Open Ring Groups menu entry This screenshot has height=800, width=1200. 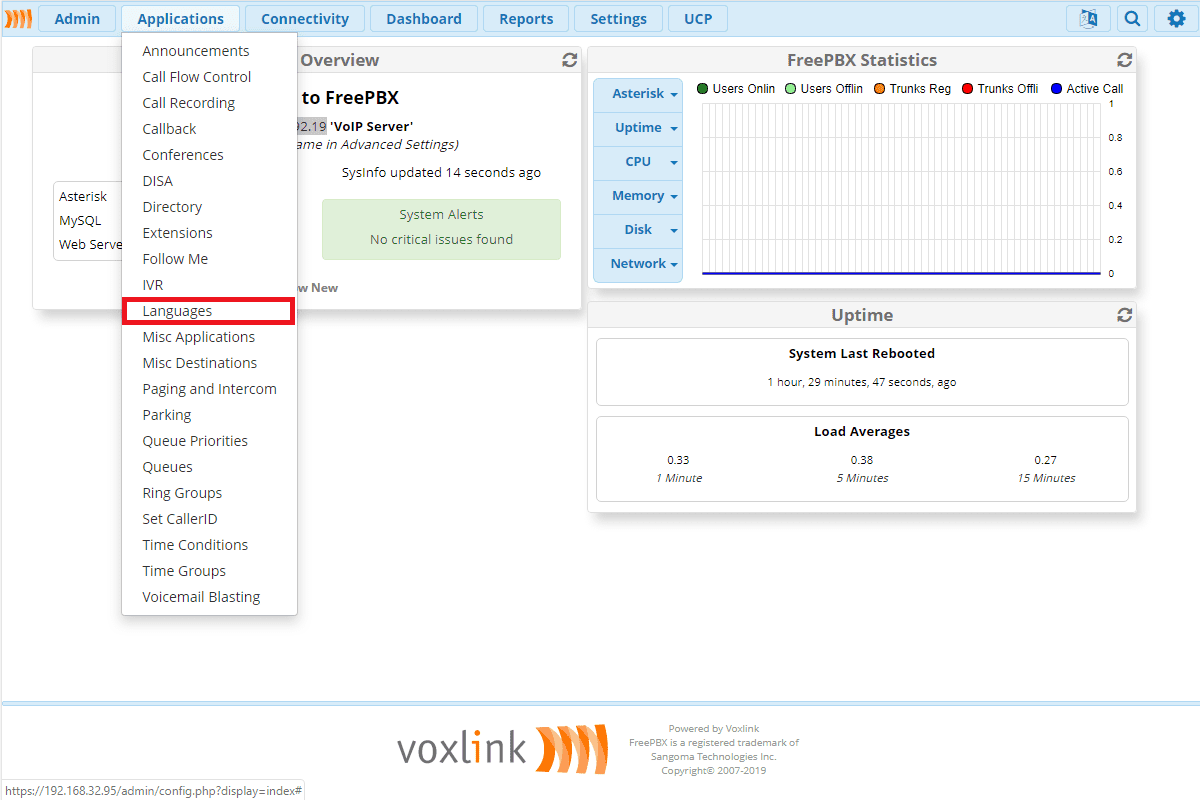[182, 493]
